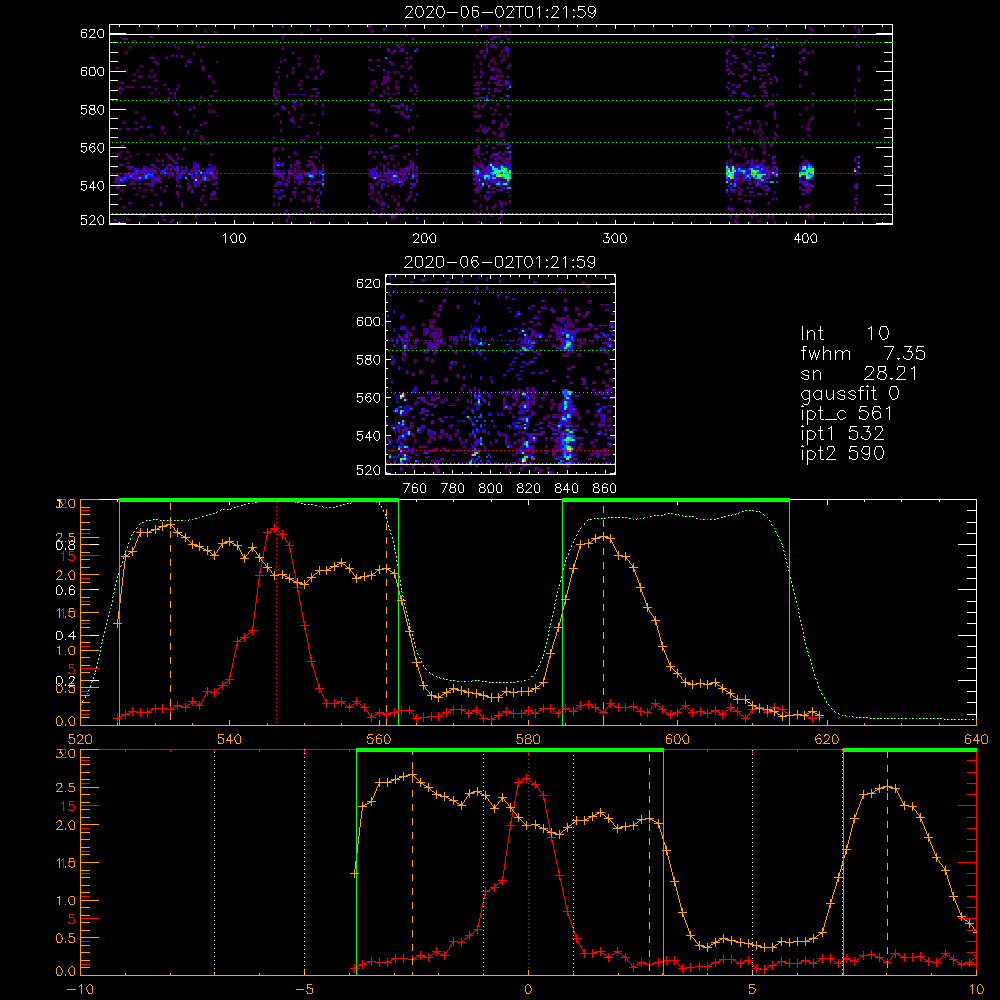
Task: Click the 'ipt2 590' readout
Action: point(842,453)
